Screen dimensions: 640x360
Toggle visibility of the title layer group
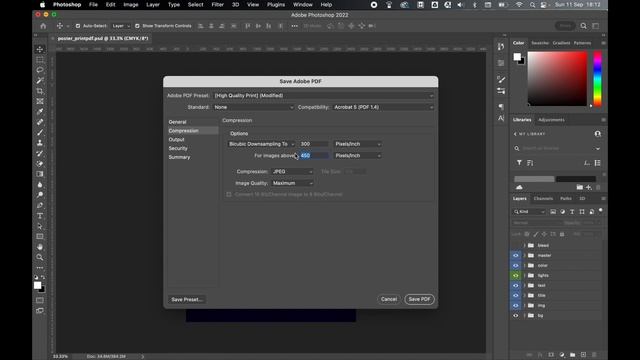point(516,296)
